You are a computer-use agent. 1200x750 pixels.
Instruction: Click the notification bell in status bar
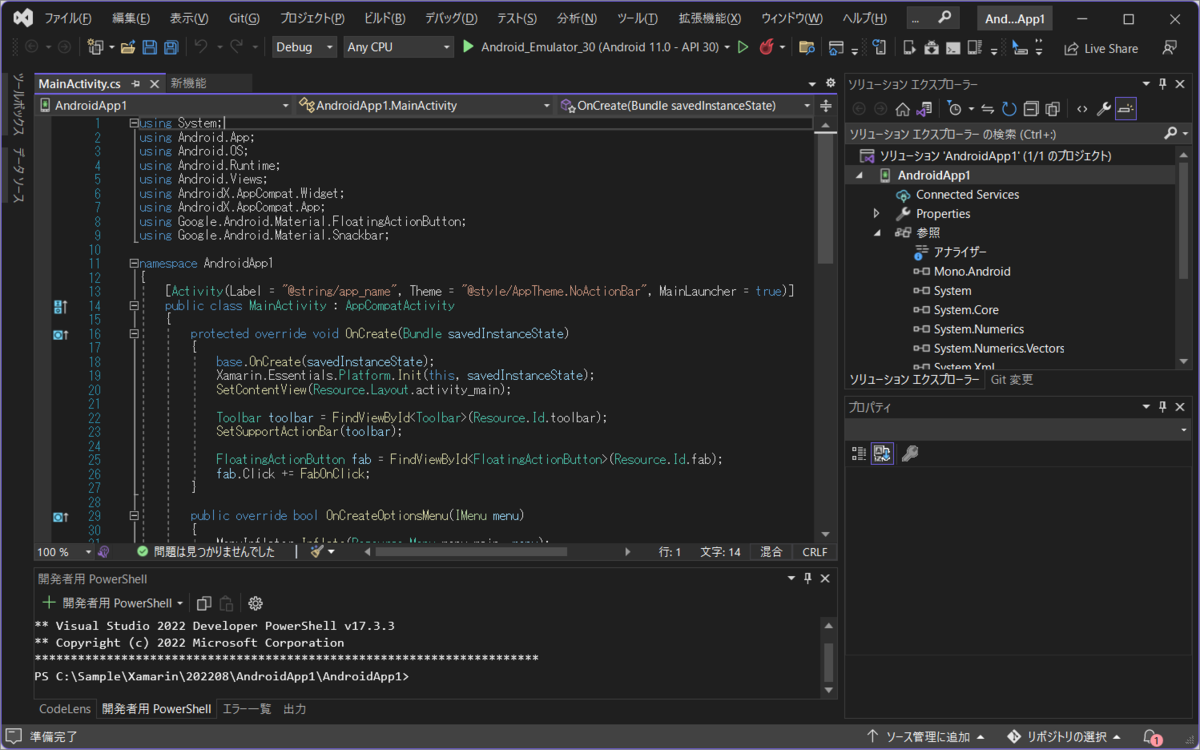(x=1151, y=737)
